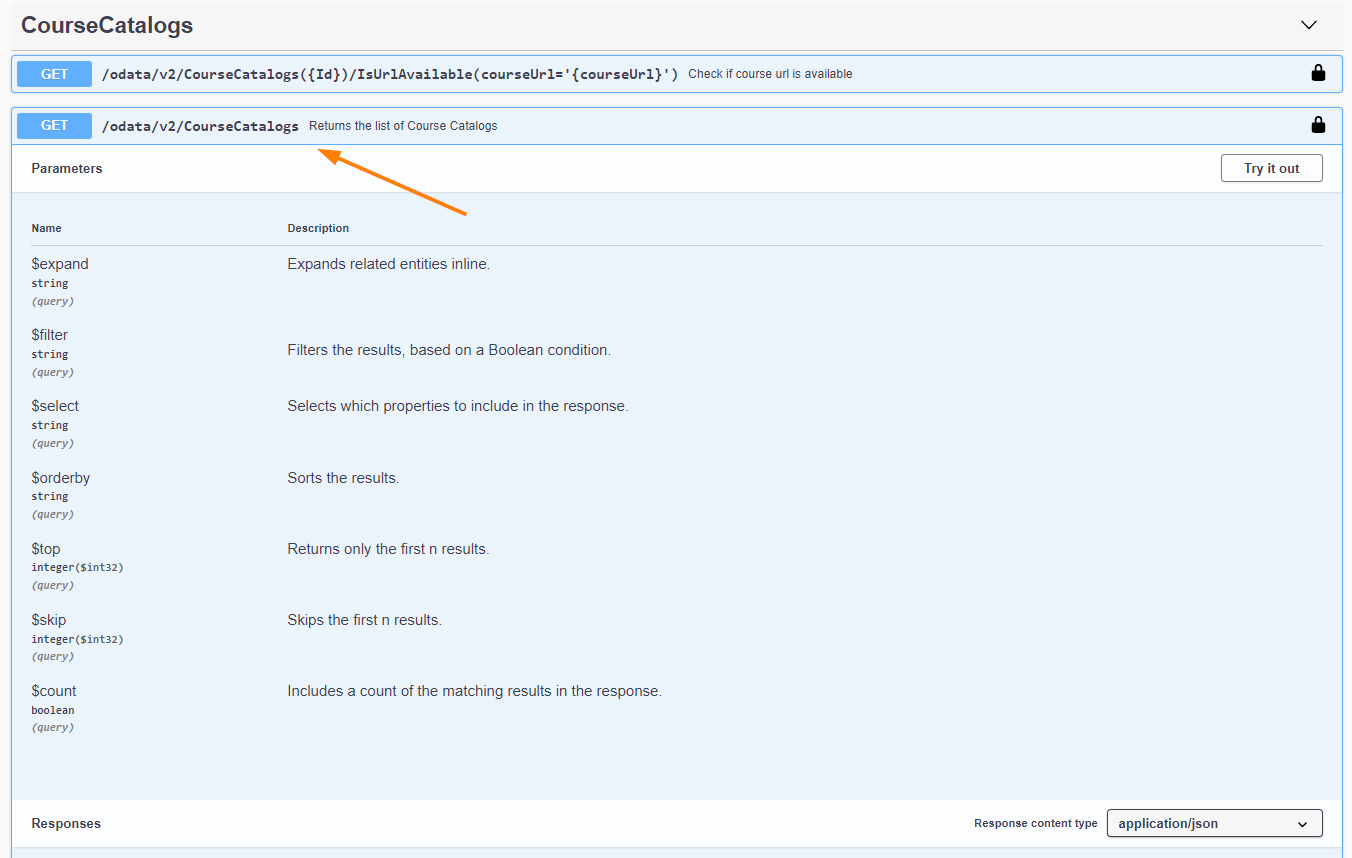1352x858 pixels.
Task: Expand the IsUrlAvailable endpoint path
Action: (x=390, y=74)
